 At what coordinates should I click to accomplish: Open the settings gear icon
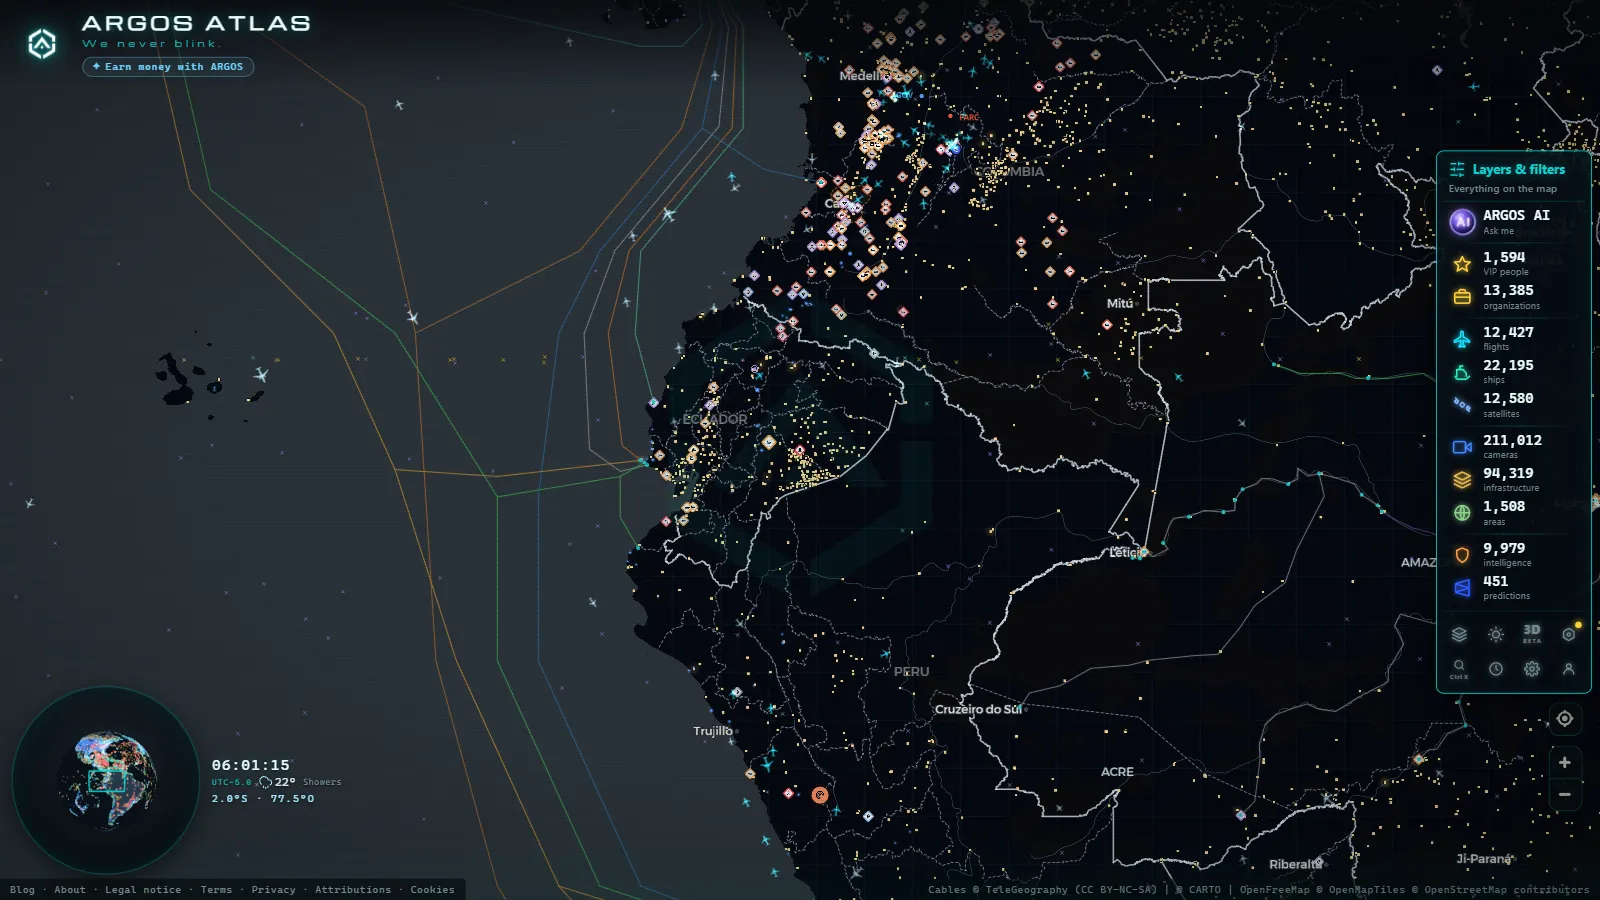coord(1532,669)
